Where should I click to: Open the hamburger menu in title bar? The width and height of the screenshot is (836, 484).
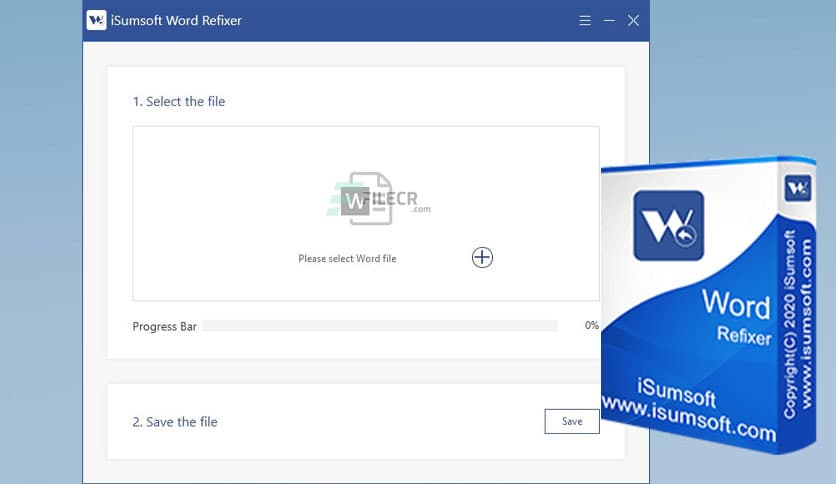click(585, 20)
